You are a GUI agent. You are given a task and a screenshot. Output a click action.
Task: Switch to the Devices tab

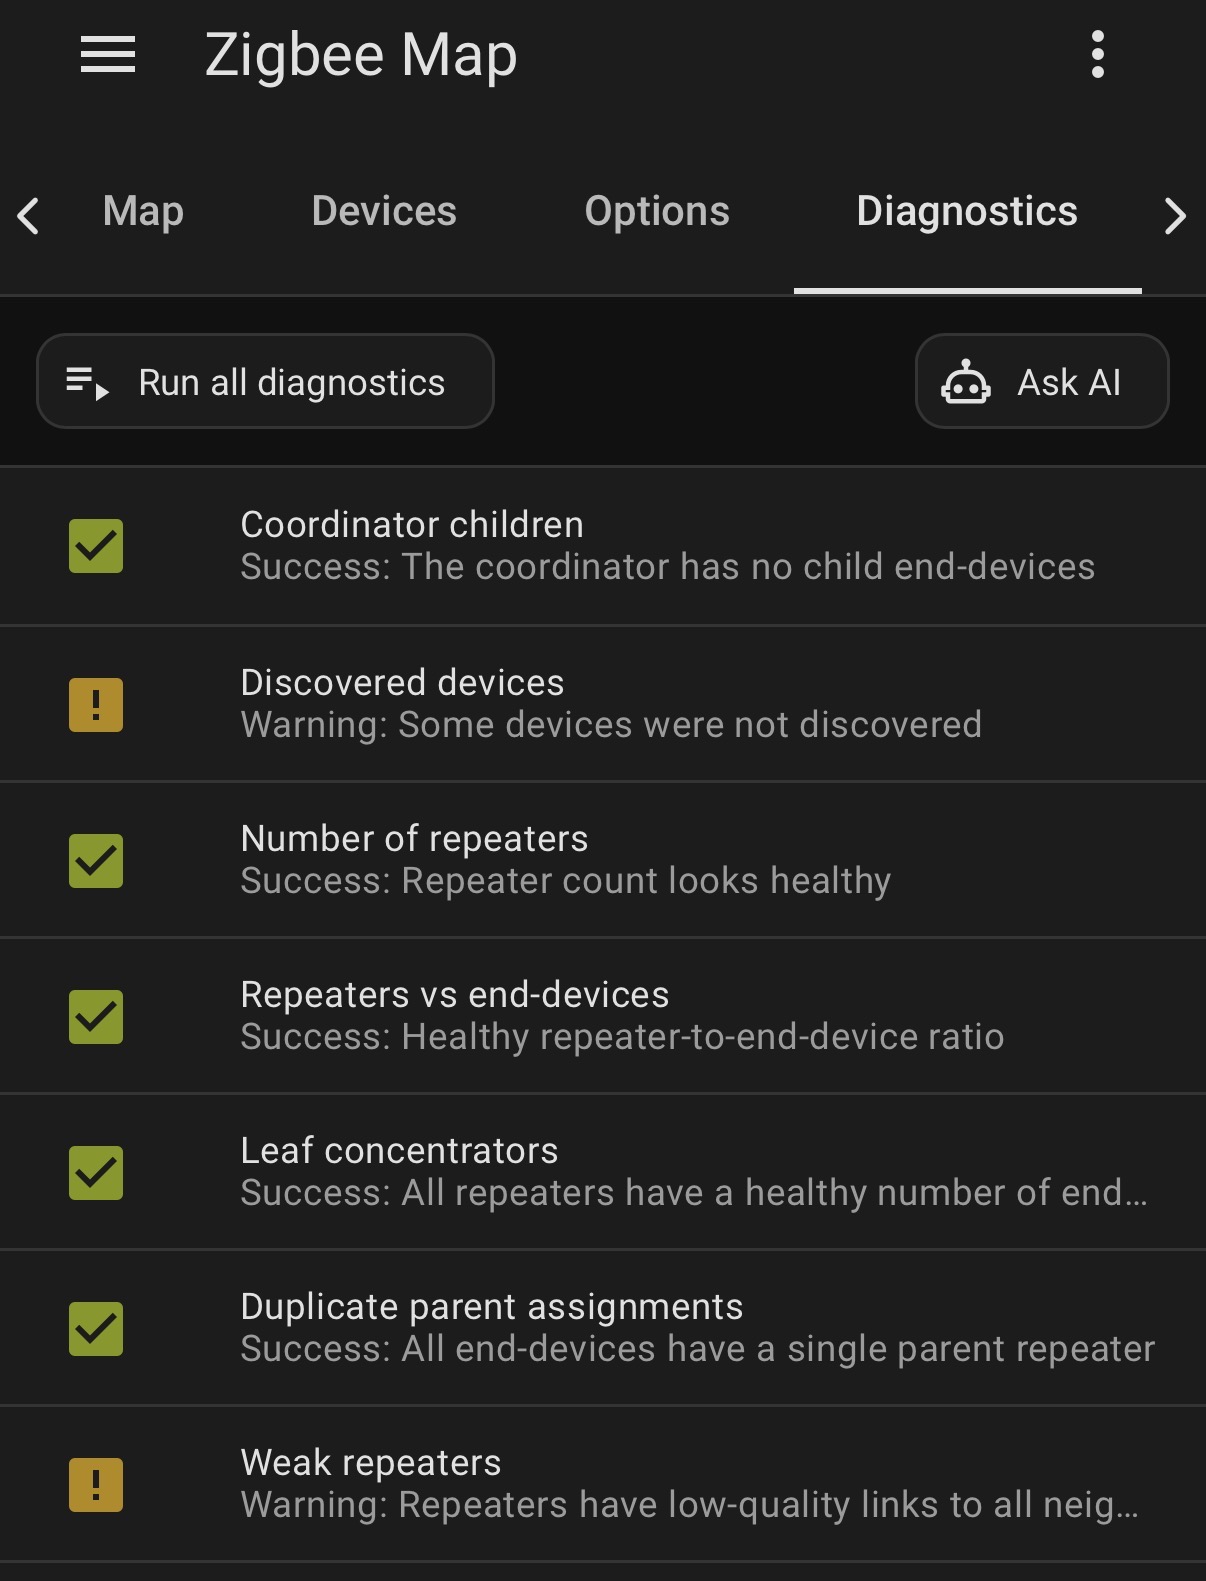384,212
